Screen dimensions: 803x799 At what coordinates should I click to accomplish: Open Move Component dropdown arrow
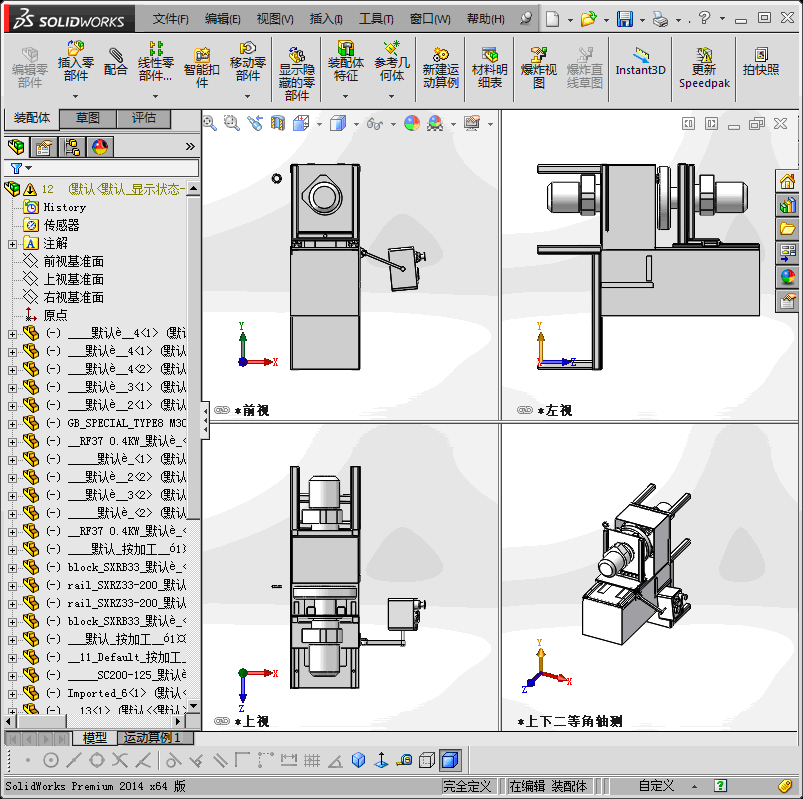tap(248, 96)
